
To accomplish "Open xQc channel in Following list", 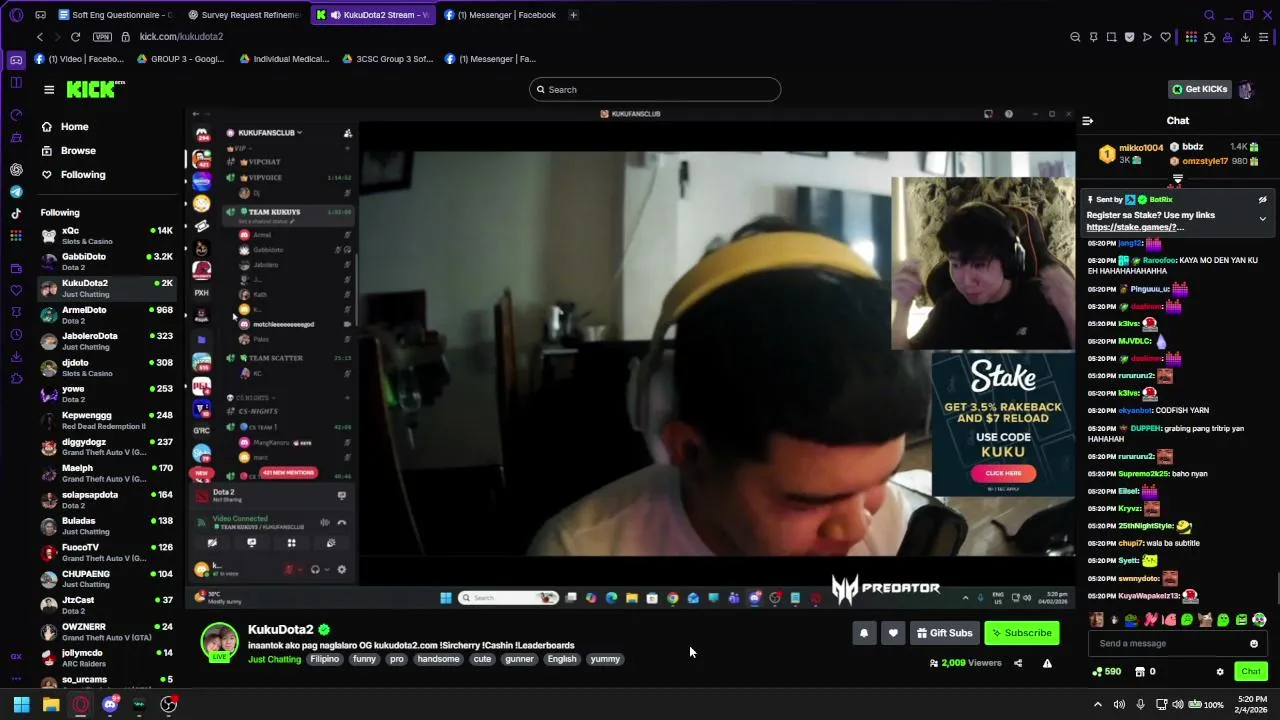I will coord(106,236).
